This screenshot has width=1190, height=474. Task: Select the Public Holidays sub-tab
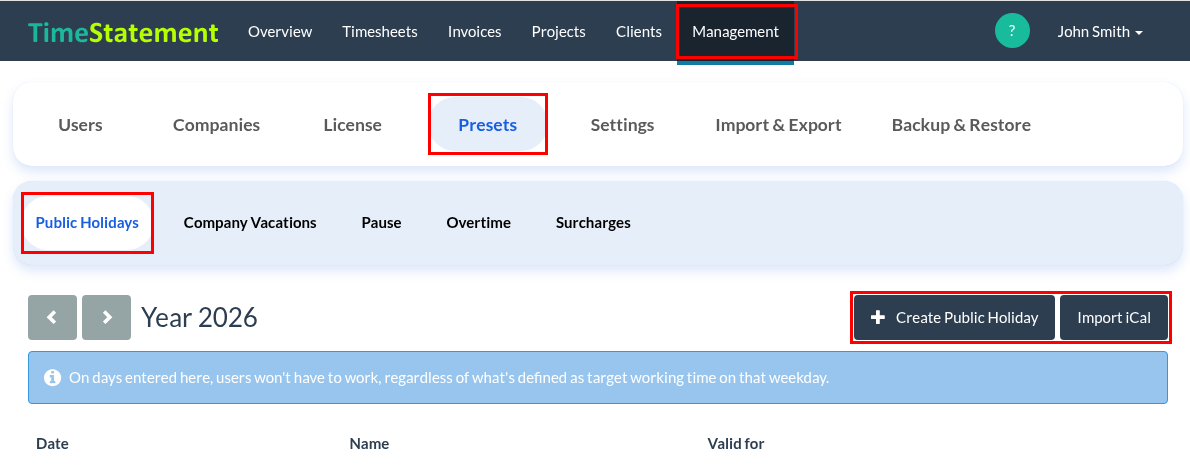tap(87, 223)
